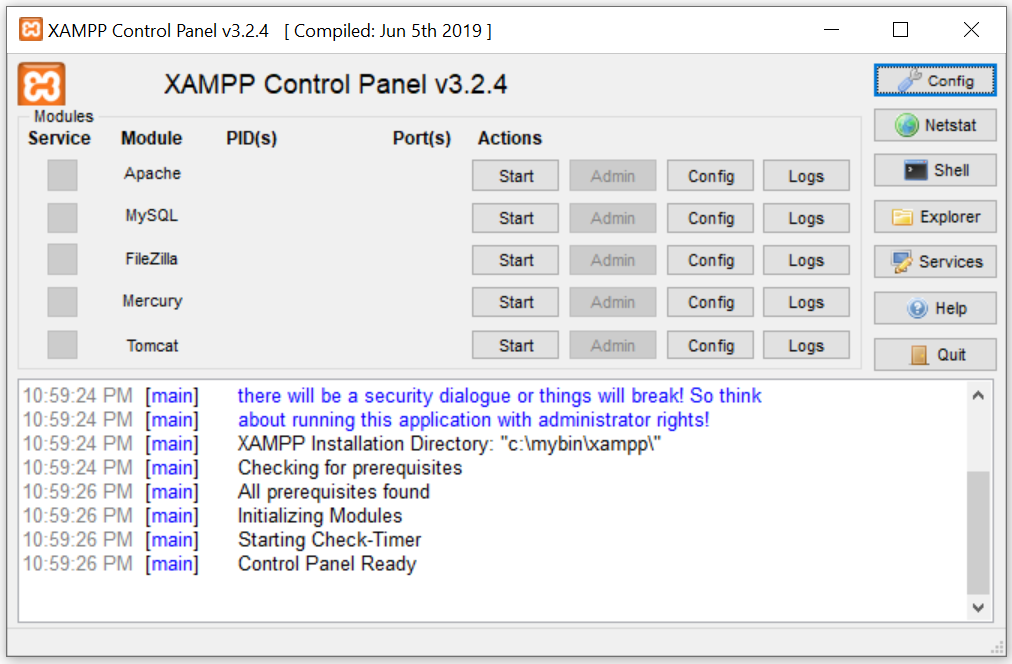Click Admin button for Mercury
The image size is (1012, 664).
(612, 302)
